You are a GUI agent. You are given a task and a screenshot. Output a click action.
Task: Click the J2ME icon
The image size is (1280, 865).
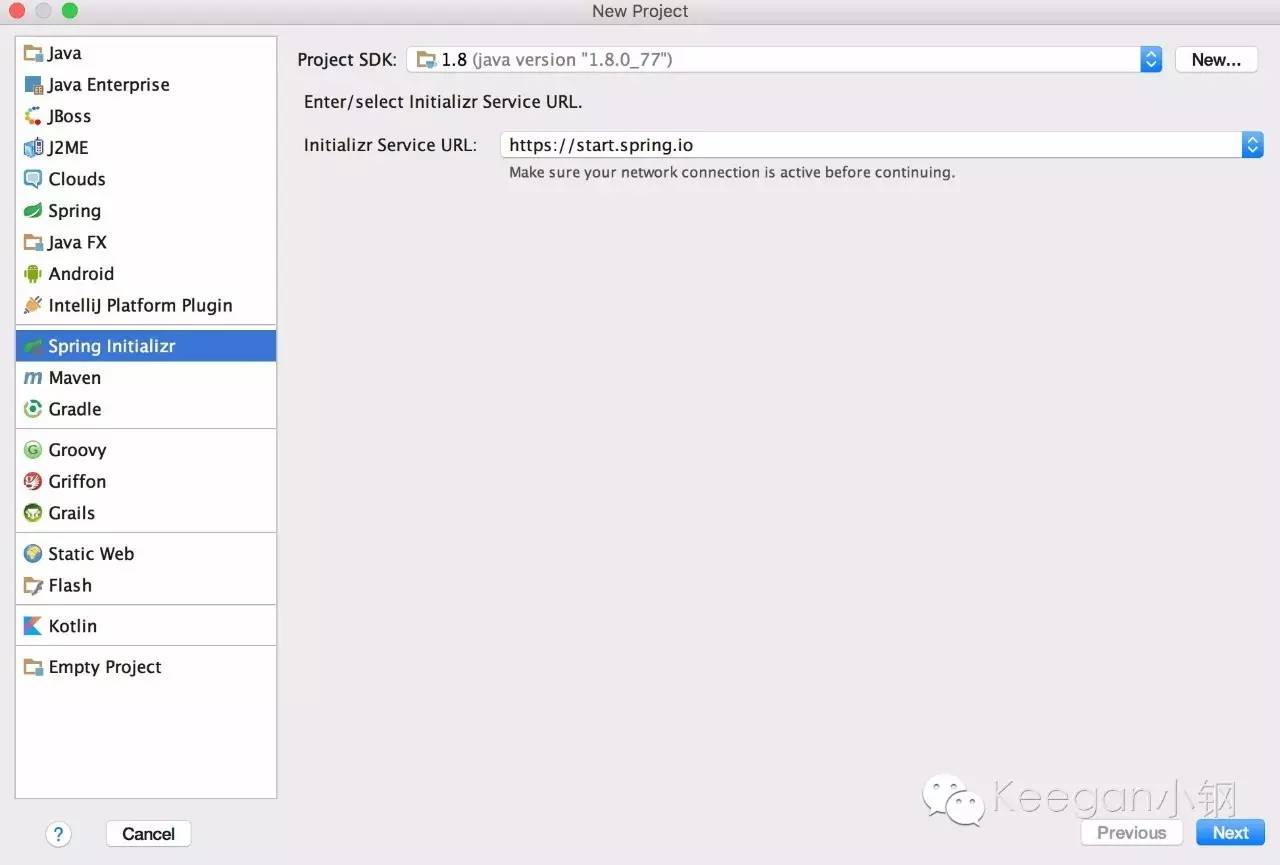pos(33,148)
